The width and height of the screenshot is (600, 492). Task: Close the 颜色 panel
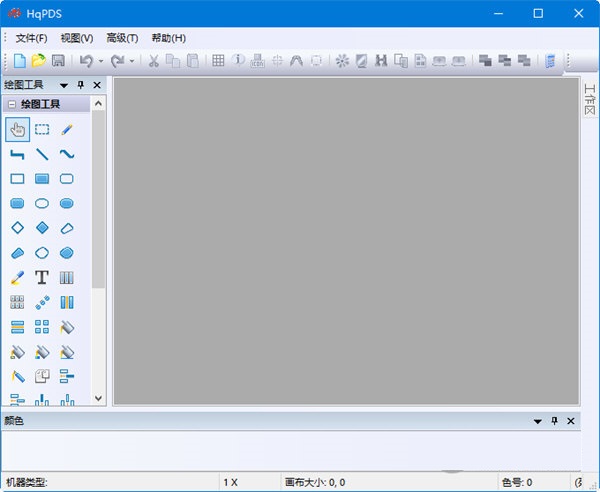571,421
